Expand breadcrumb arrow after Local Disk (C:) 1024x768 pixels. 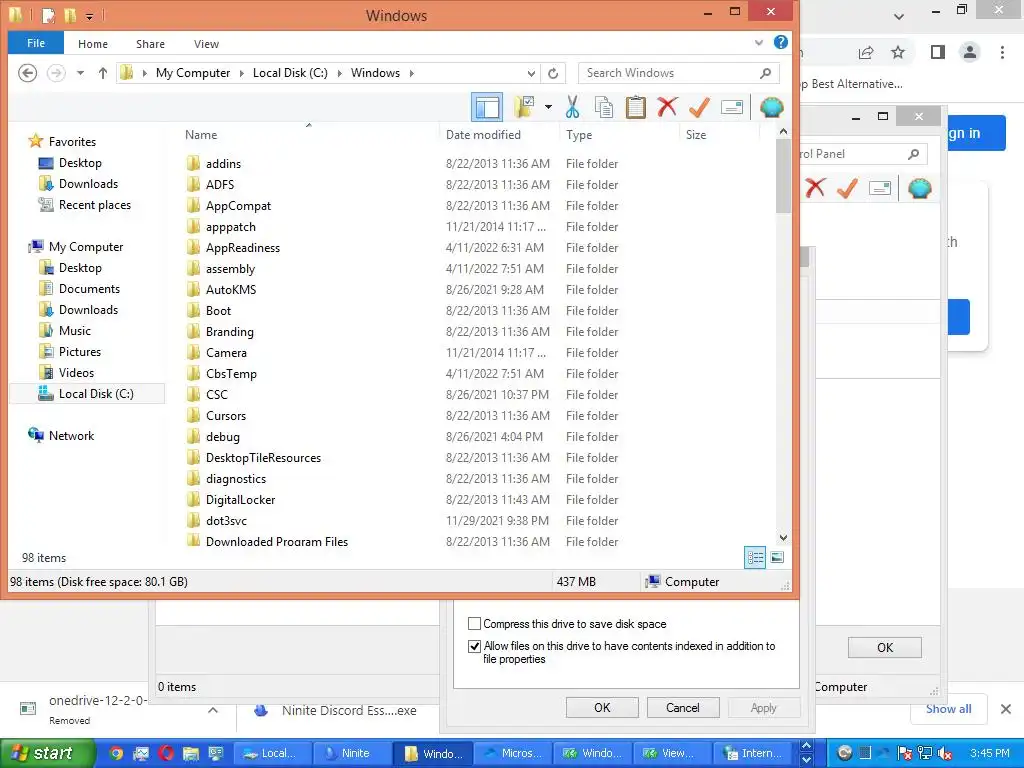tap(340, 73)
